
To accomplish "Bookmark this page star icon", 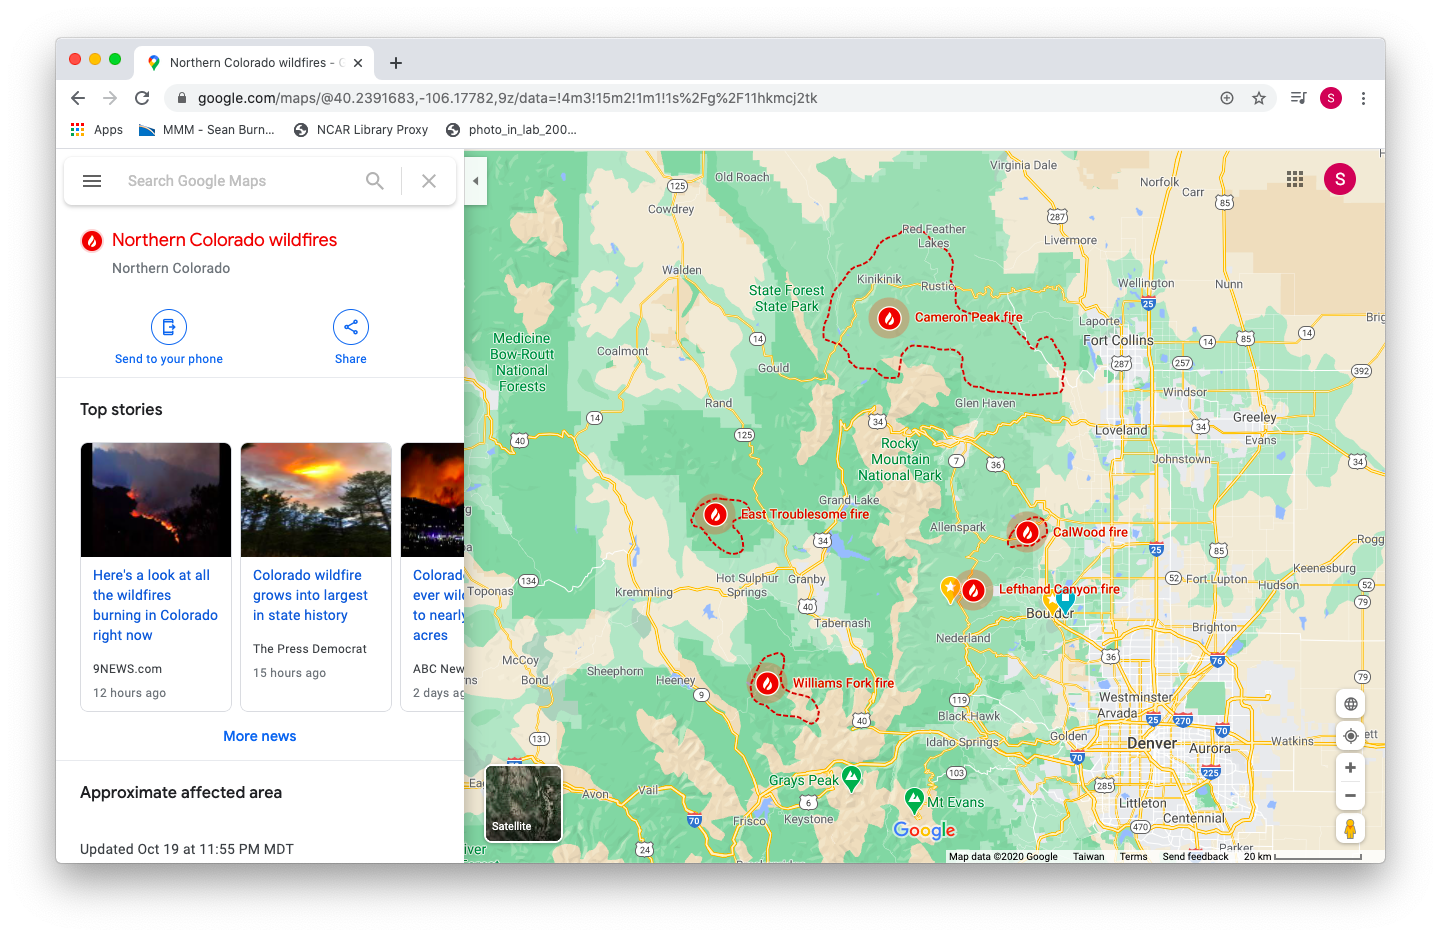I will coord(1259,98).
